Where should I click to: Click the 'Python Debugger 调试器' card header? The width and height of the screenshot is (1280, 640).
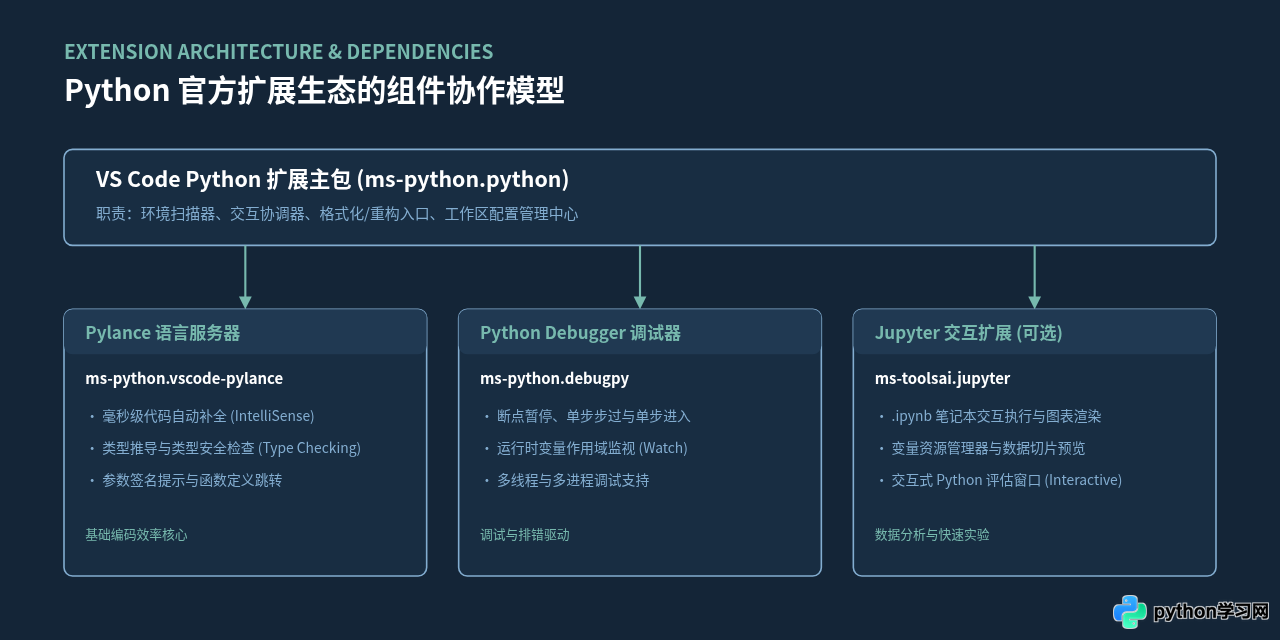(640, 333)
